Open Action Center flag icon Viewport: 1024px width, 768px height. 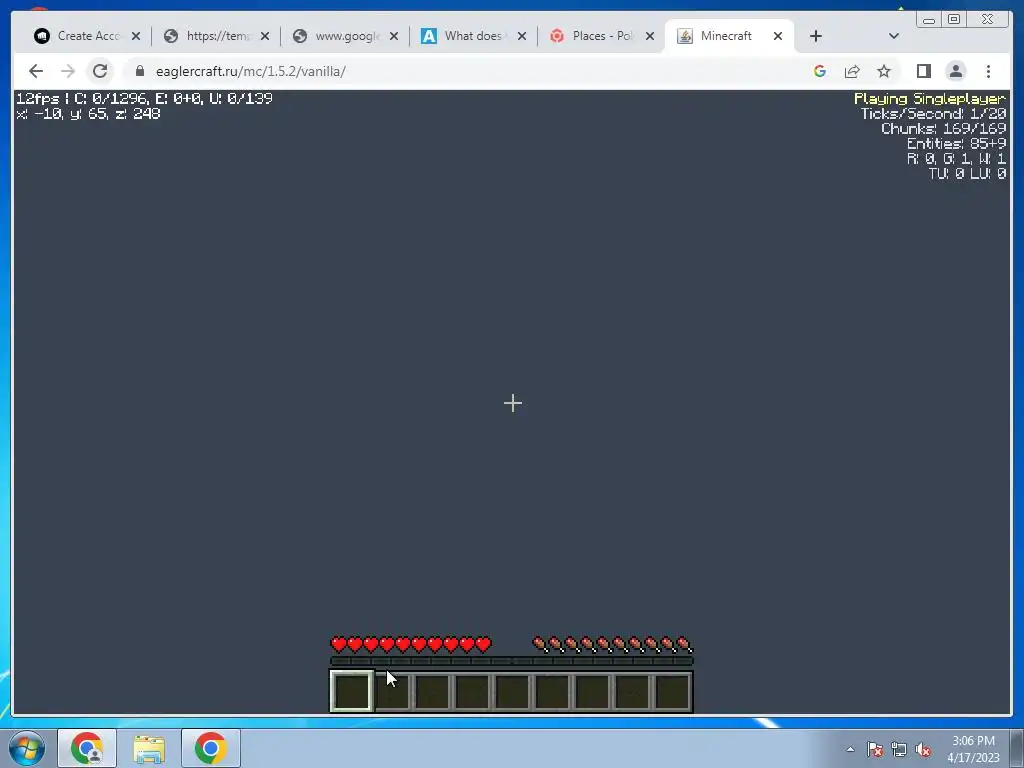point(875,749)
